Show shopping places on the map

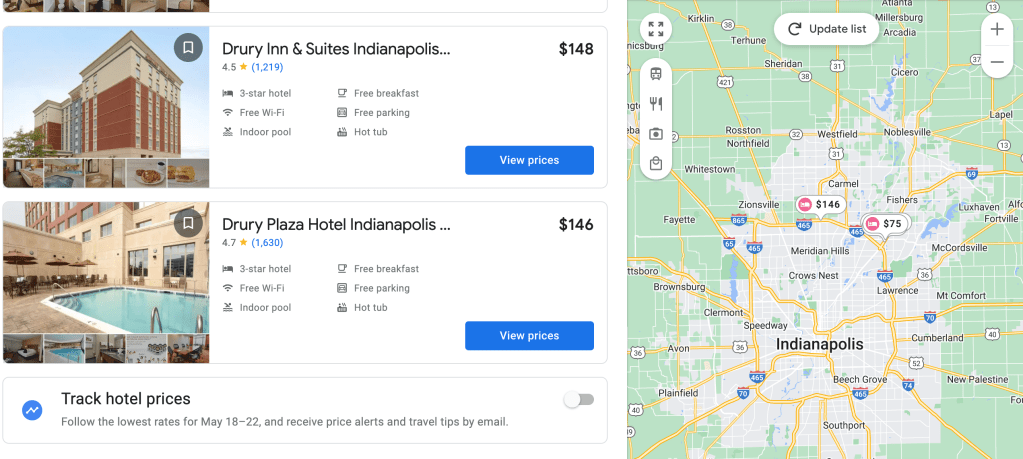tap(656, 163)
